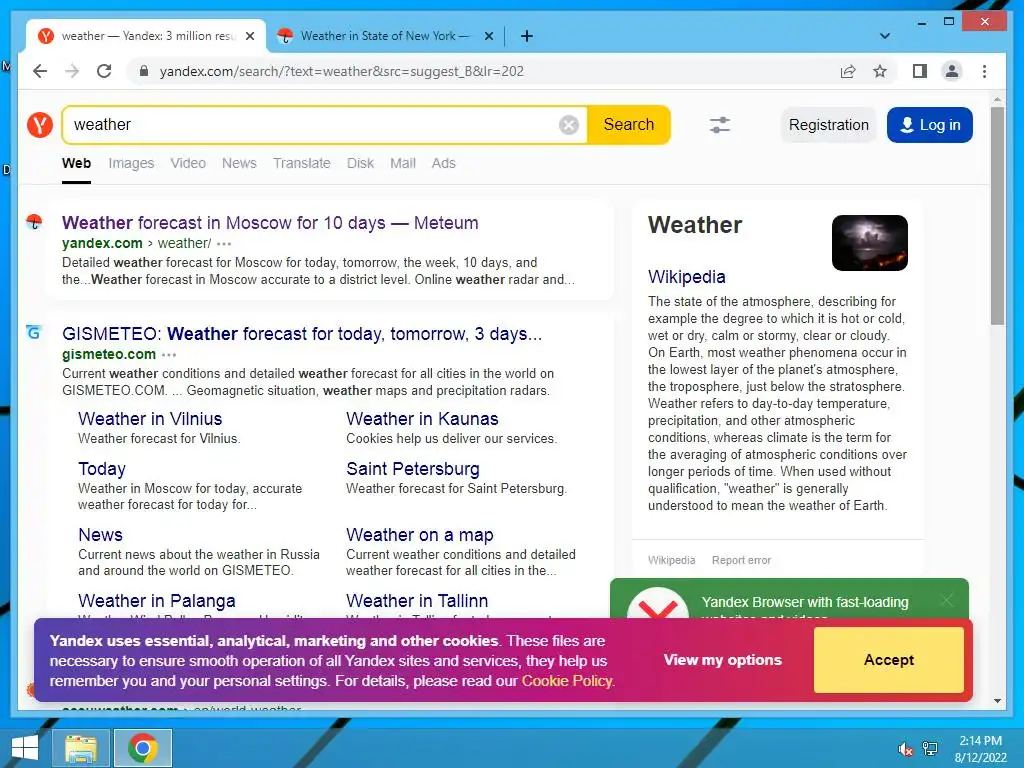Open the Wikipedia heading link
The height and width of the screenshot is (768, 1024).
tap(686, 277)
